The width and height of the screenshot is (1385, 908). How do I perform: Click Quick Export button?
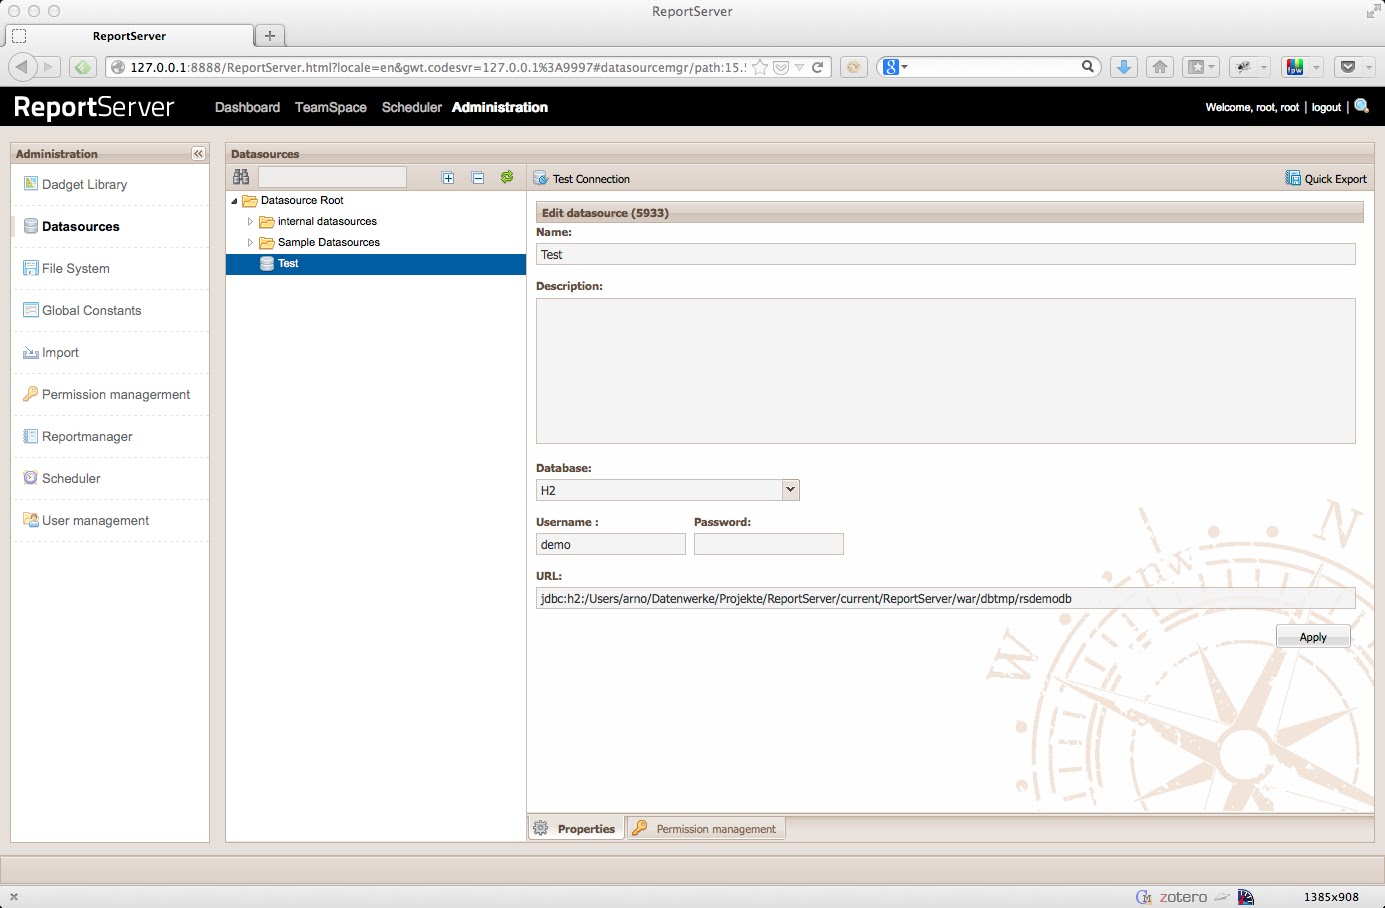pyautogui.click(x=1326, y=179)
